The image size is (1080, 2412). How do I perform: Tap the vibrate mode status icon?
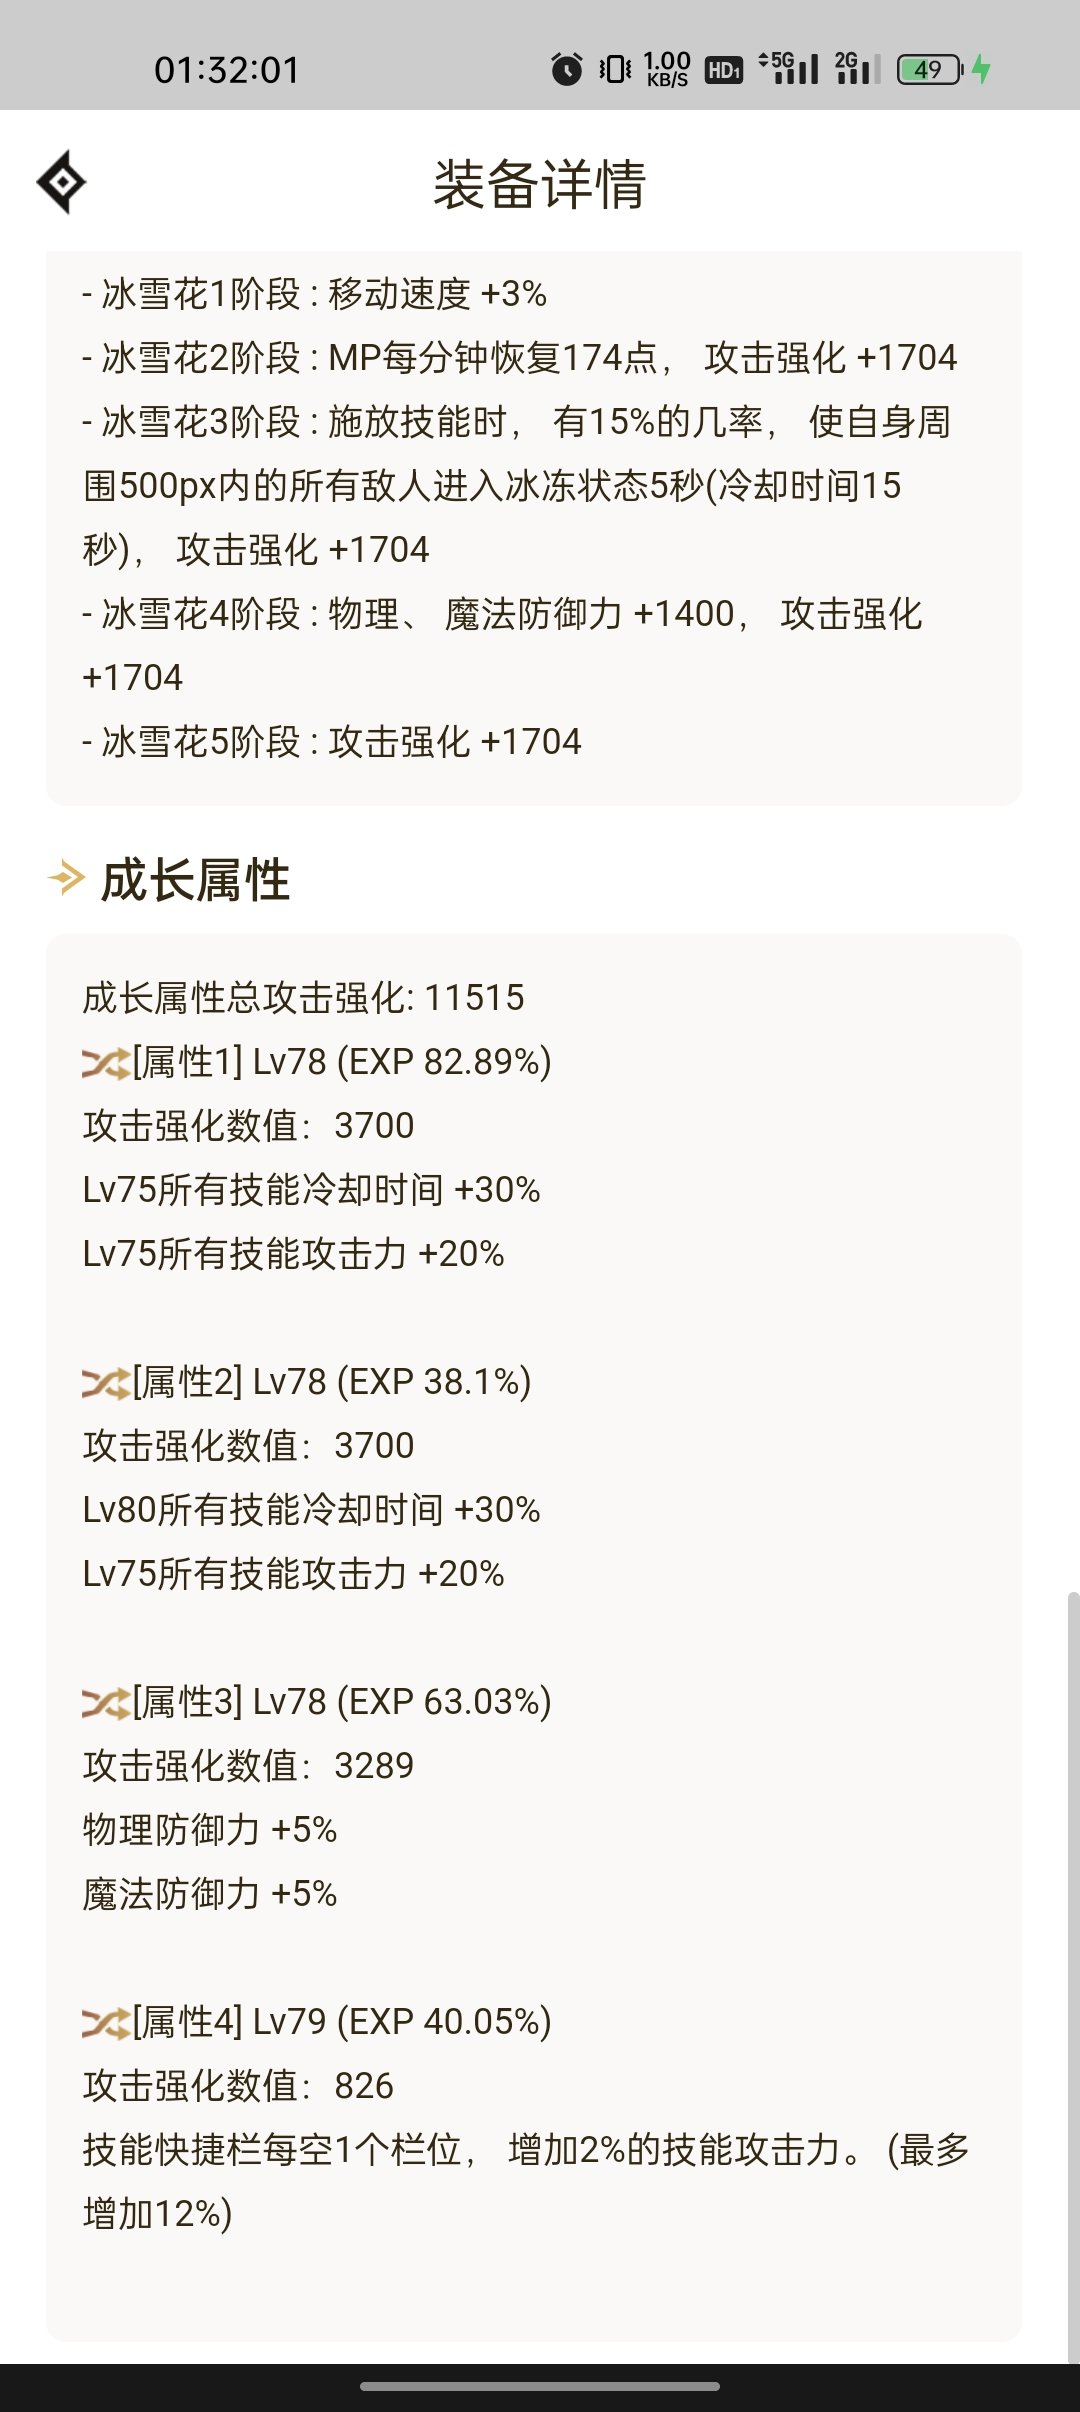coord(615,69)
